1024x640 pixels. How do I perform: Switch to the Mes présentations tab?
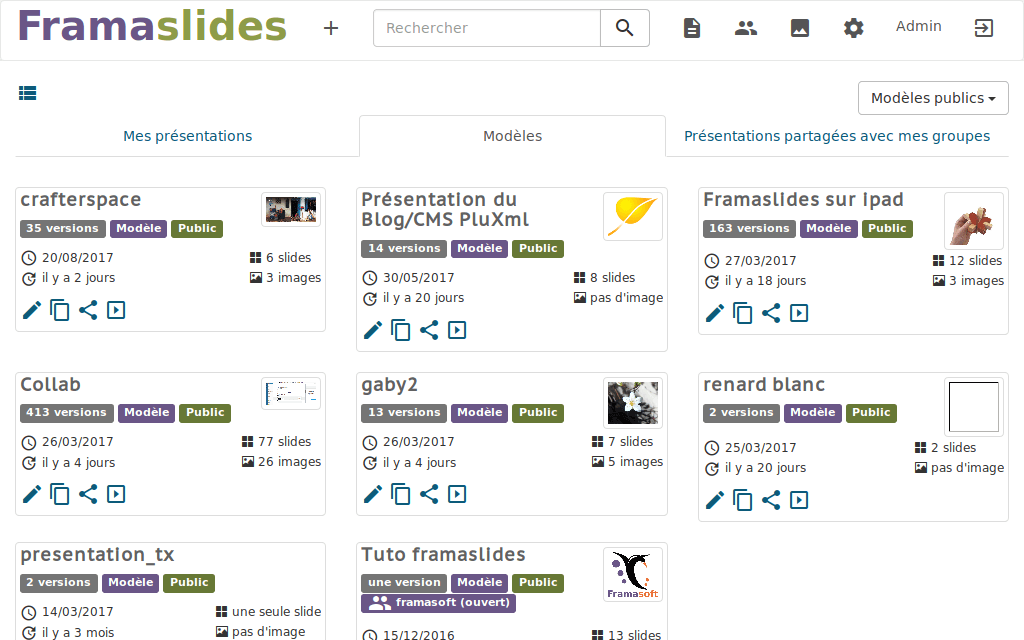tap(187, 136)
